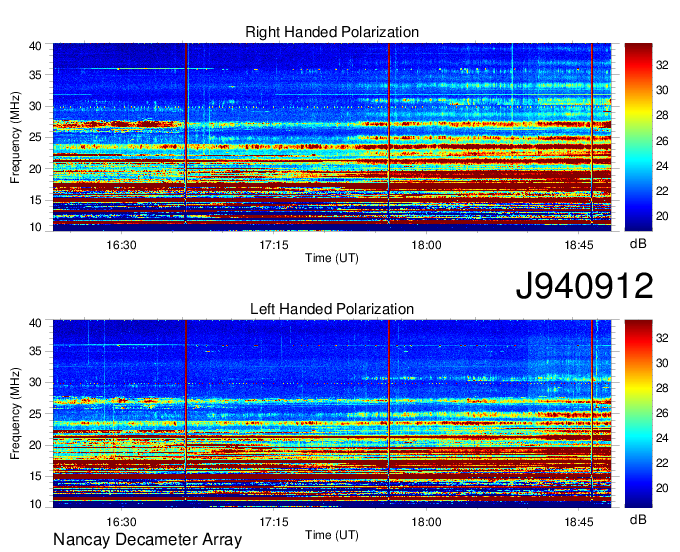Click the 'Time (UT)' label under the upper plot

[332, 258]
